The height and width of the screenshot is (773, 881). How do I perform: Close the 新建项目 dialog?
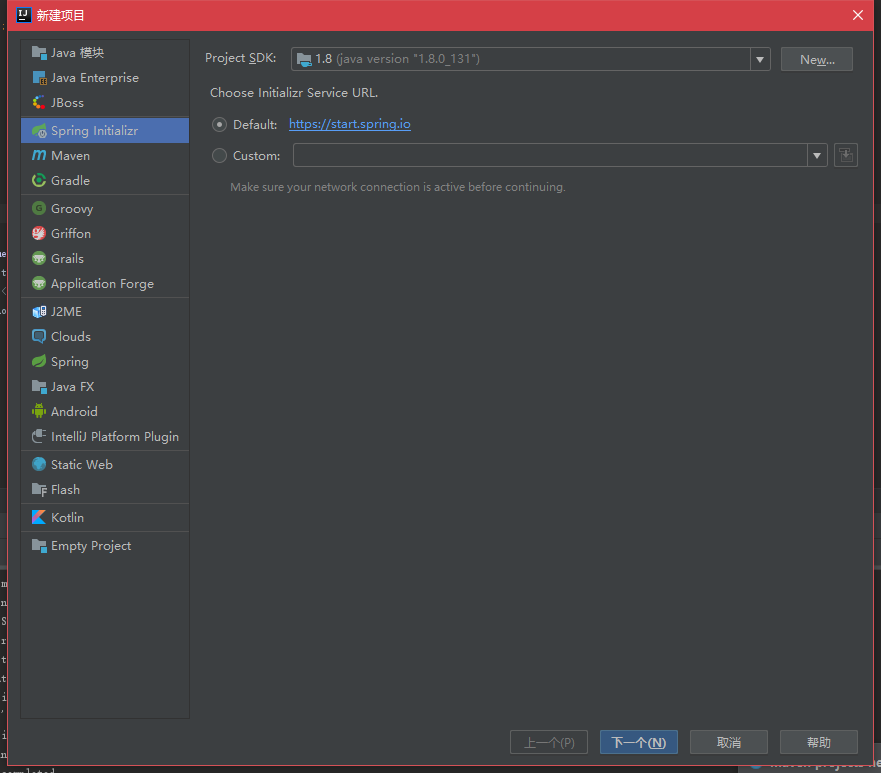tap(857, 15)
